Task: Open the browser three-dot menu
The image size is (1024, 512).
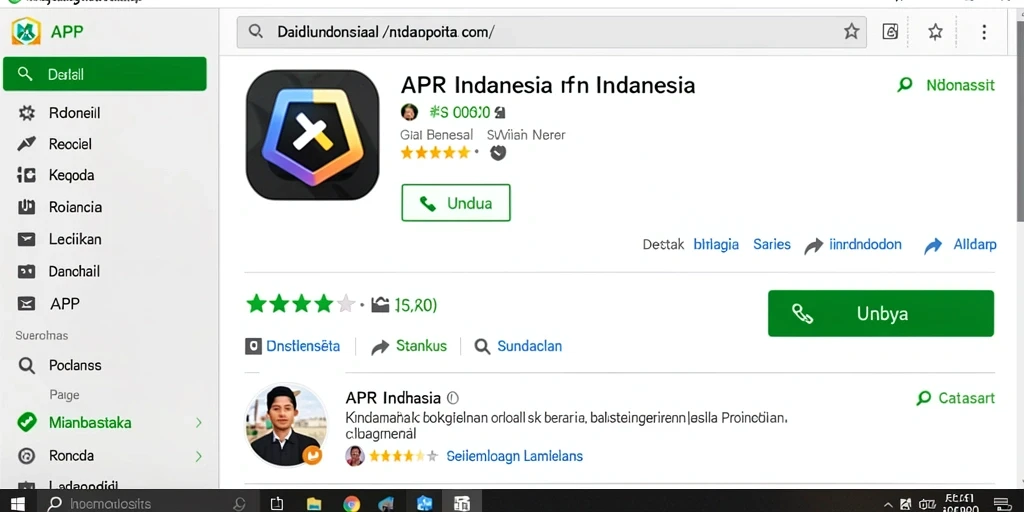Action: coord(984,31)
